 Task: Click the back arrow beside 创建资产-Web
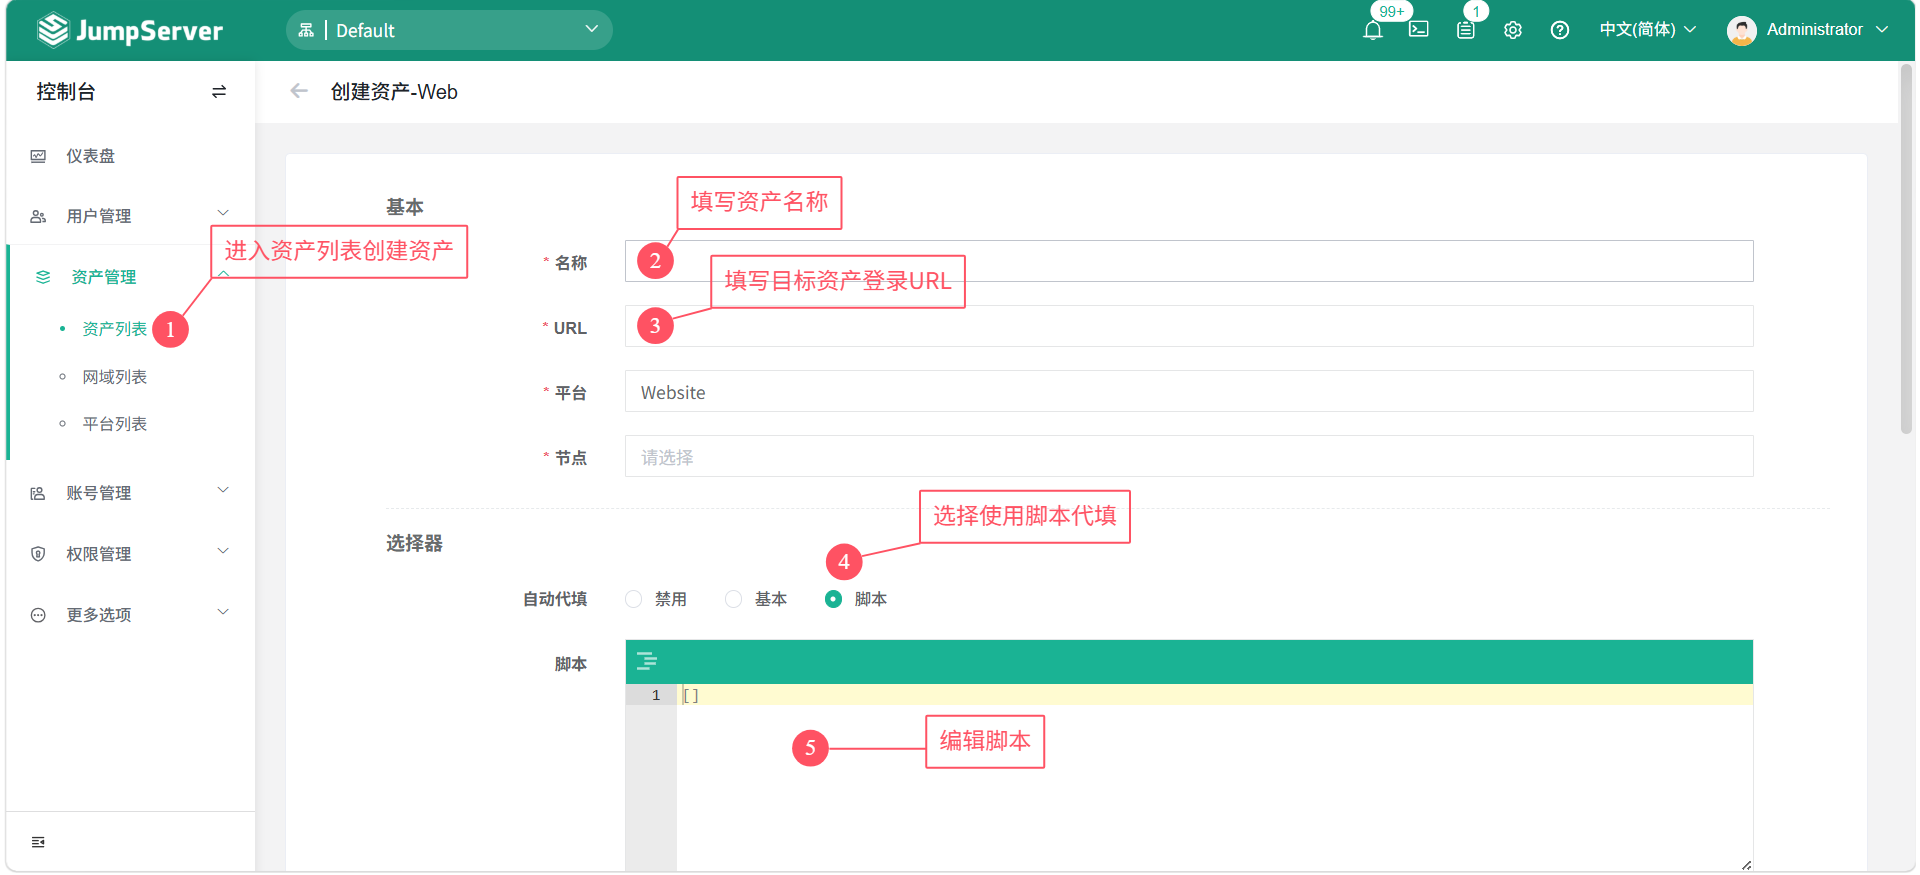298,92
